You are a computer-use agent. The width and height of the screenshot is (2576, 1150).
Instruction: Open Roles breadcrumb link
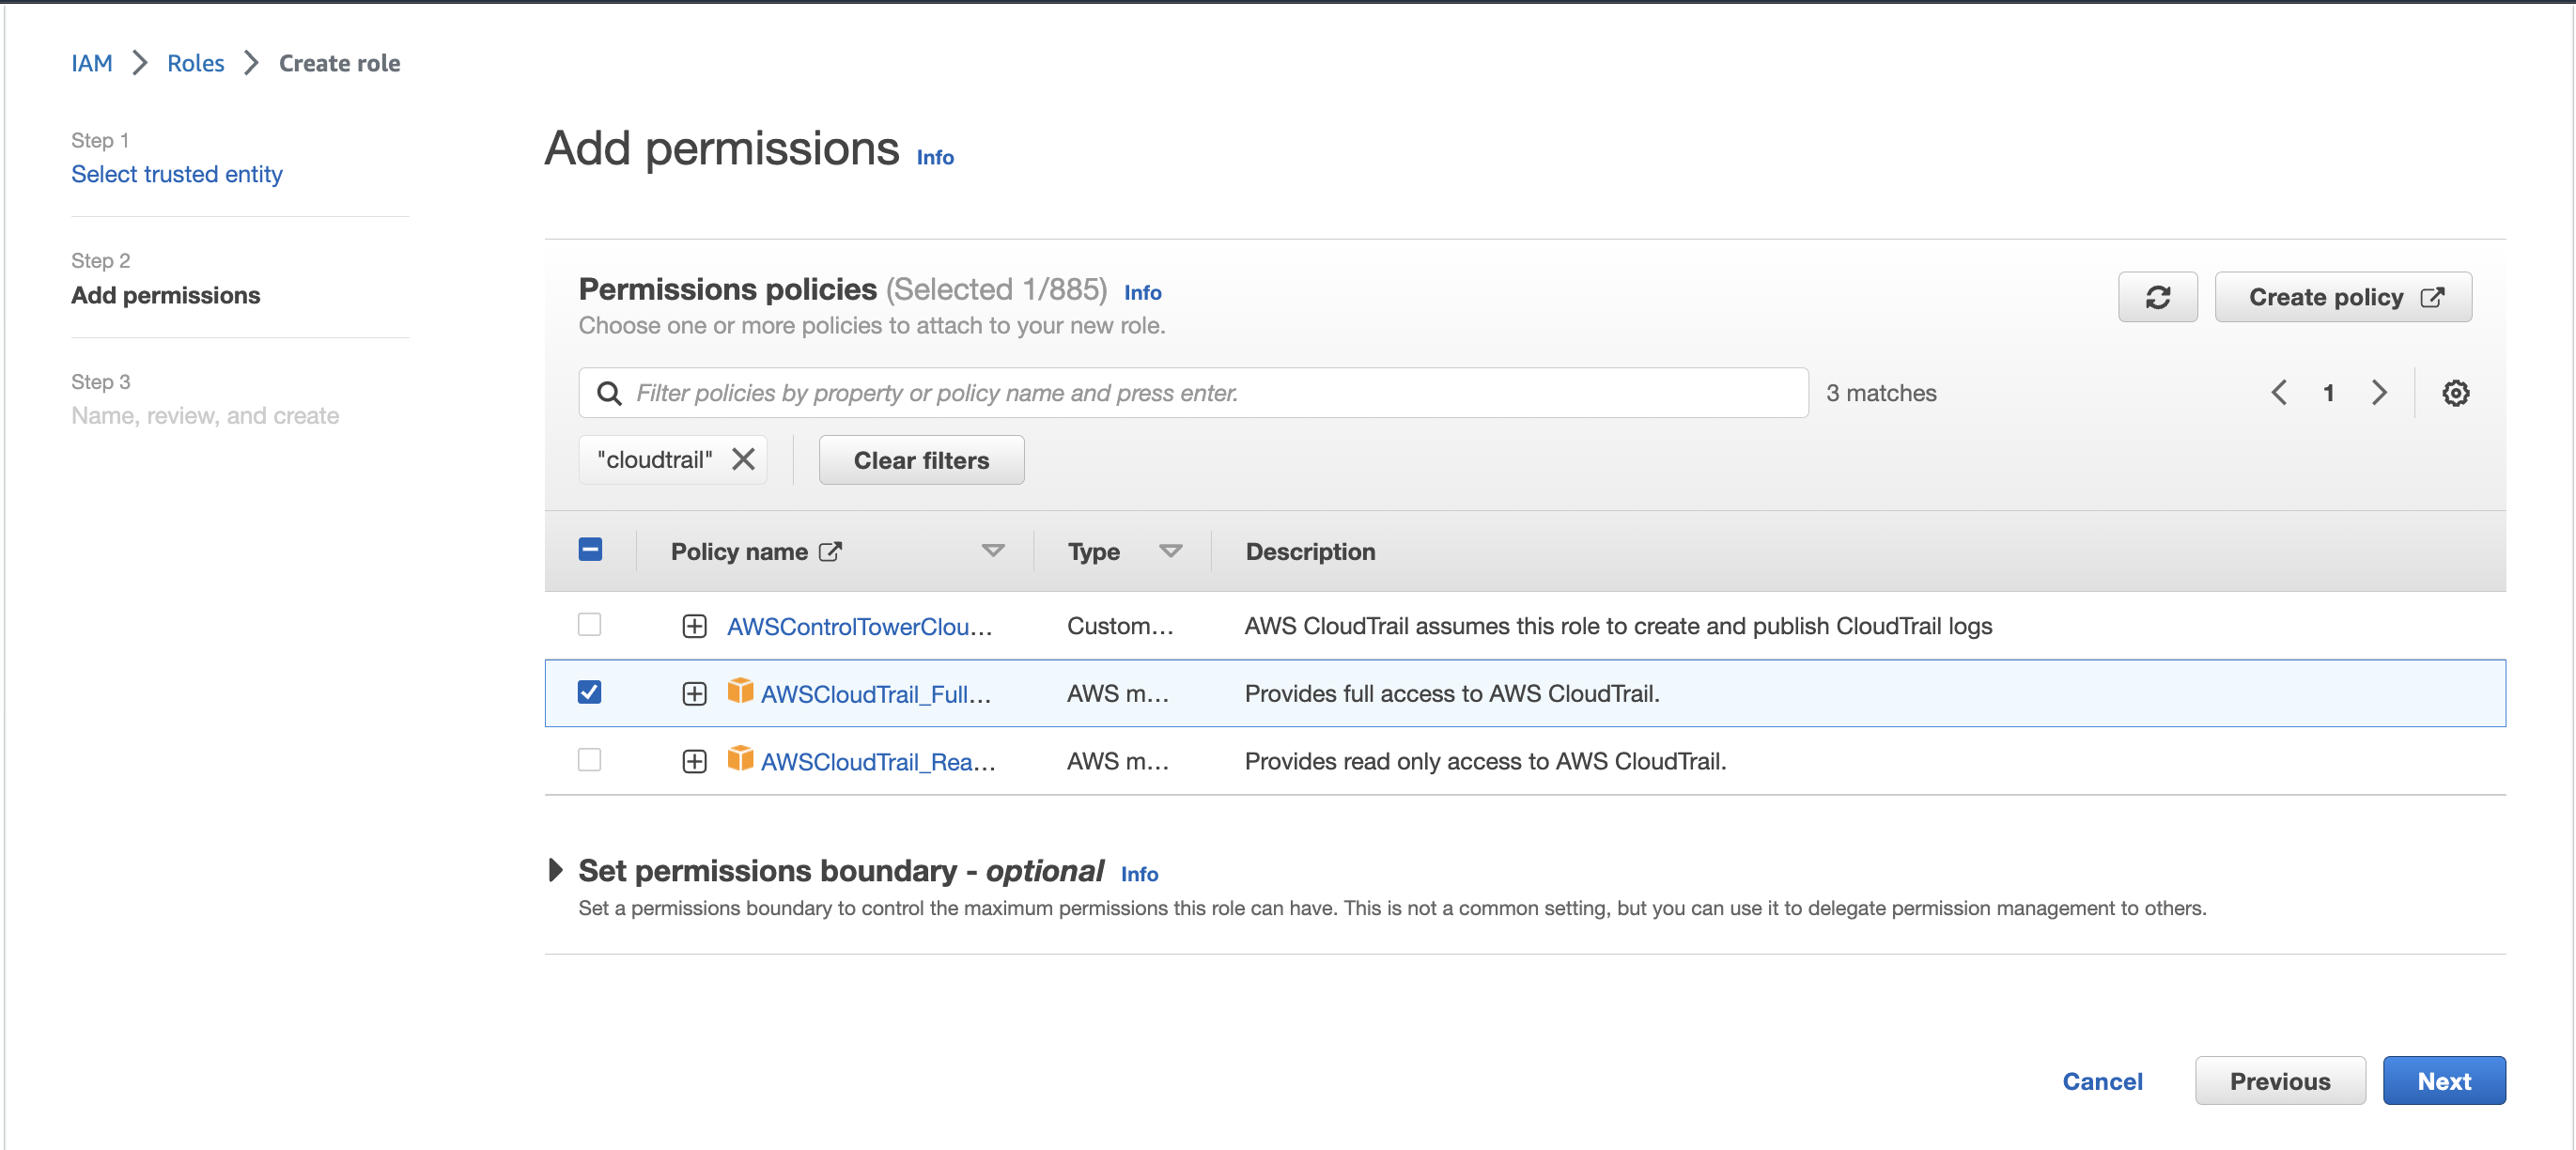coord(195,63)
